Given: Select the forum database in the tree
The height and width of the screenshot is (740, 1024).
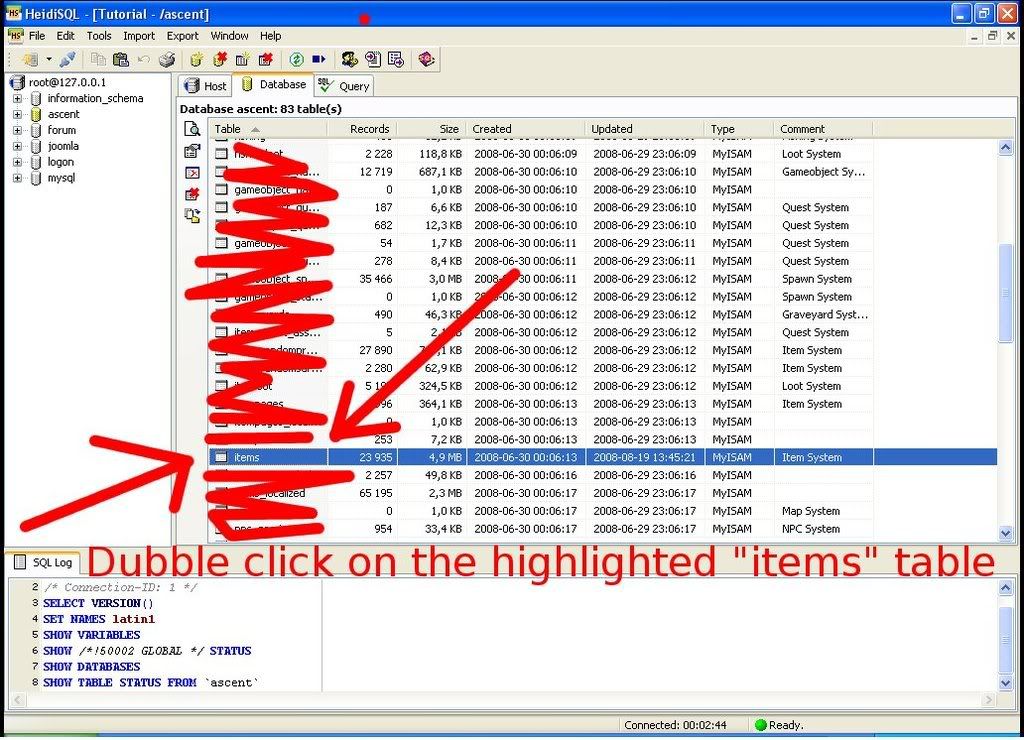Looking at the screenshot, I should point(61,130).
